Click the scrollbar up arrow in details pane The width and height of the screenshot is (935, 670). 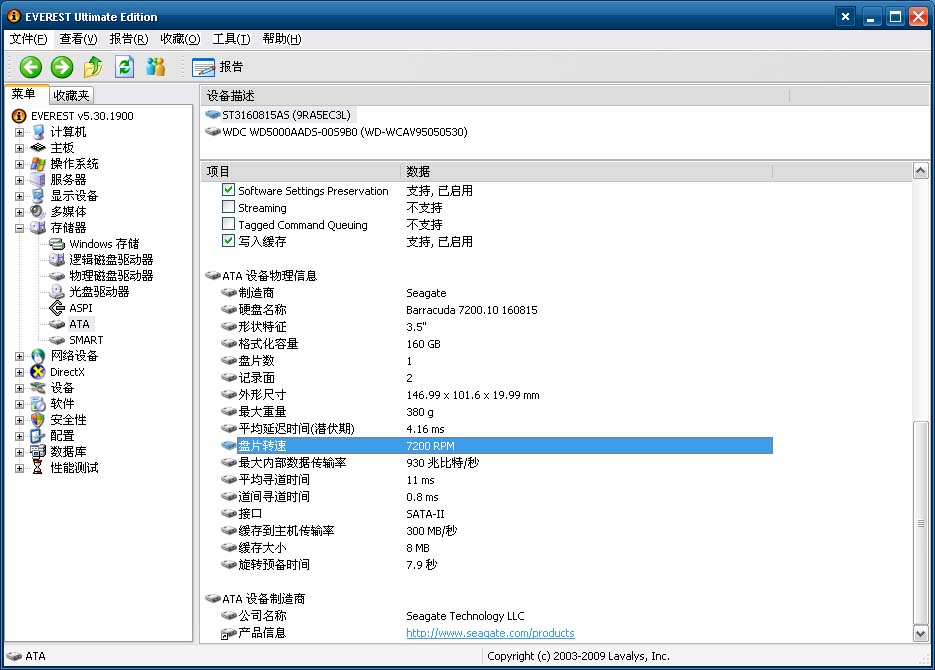pyautogui.click(x=921, y=172)
